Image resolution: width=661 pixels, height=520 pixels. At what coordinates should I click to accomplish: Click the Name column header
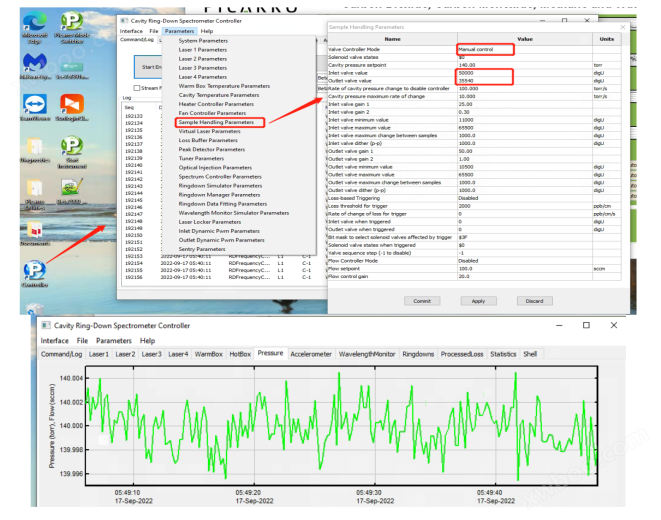click(x=392, y=39)
